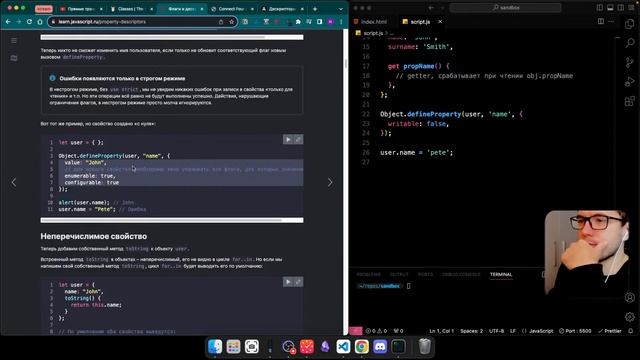Click Chrome back arrow
The width and height of the screenshot is (640, 360).
pos(8,22)
